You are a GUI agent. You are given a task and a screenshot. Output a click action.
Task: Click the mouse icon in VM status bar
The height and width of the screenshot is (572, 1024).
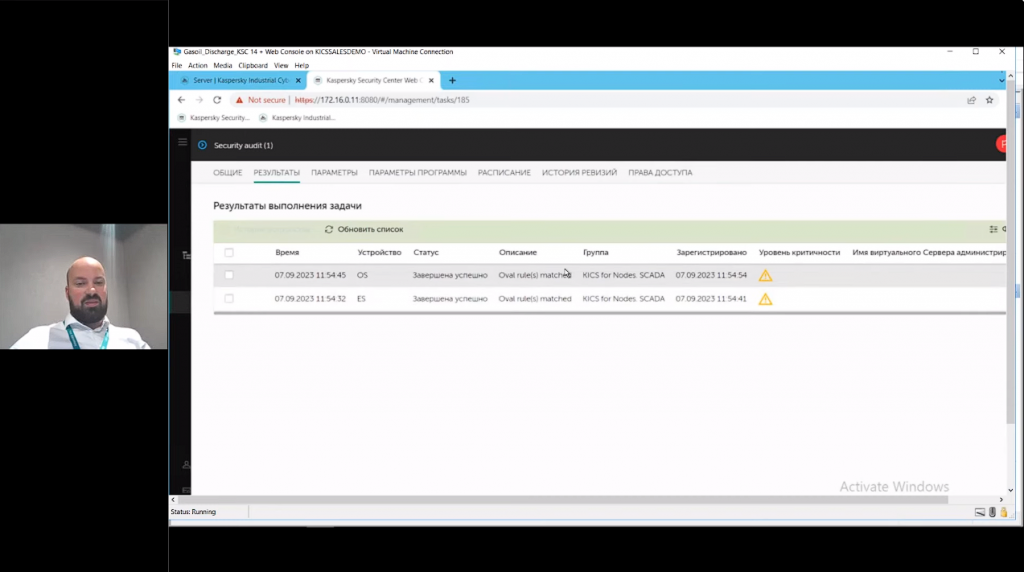click(x=992, y=513)
